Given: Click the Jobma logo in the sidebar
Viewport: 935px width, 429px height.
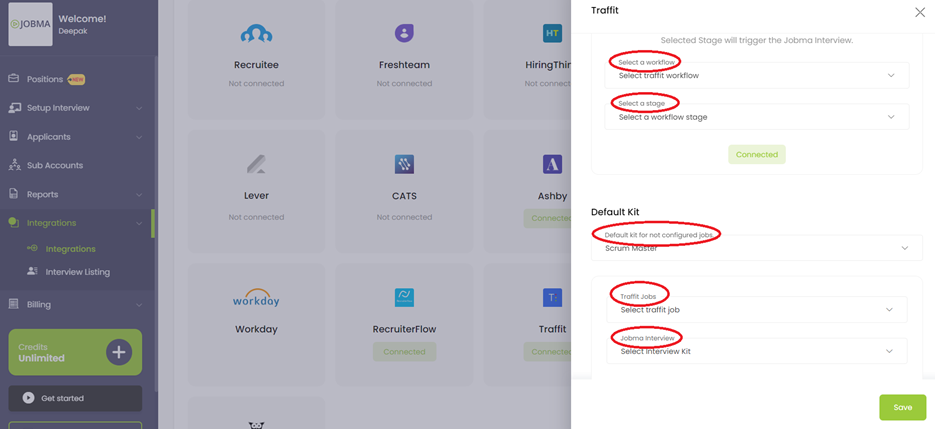Looking at the screenshot, I should 30,24.
